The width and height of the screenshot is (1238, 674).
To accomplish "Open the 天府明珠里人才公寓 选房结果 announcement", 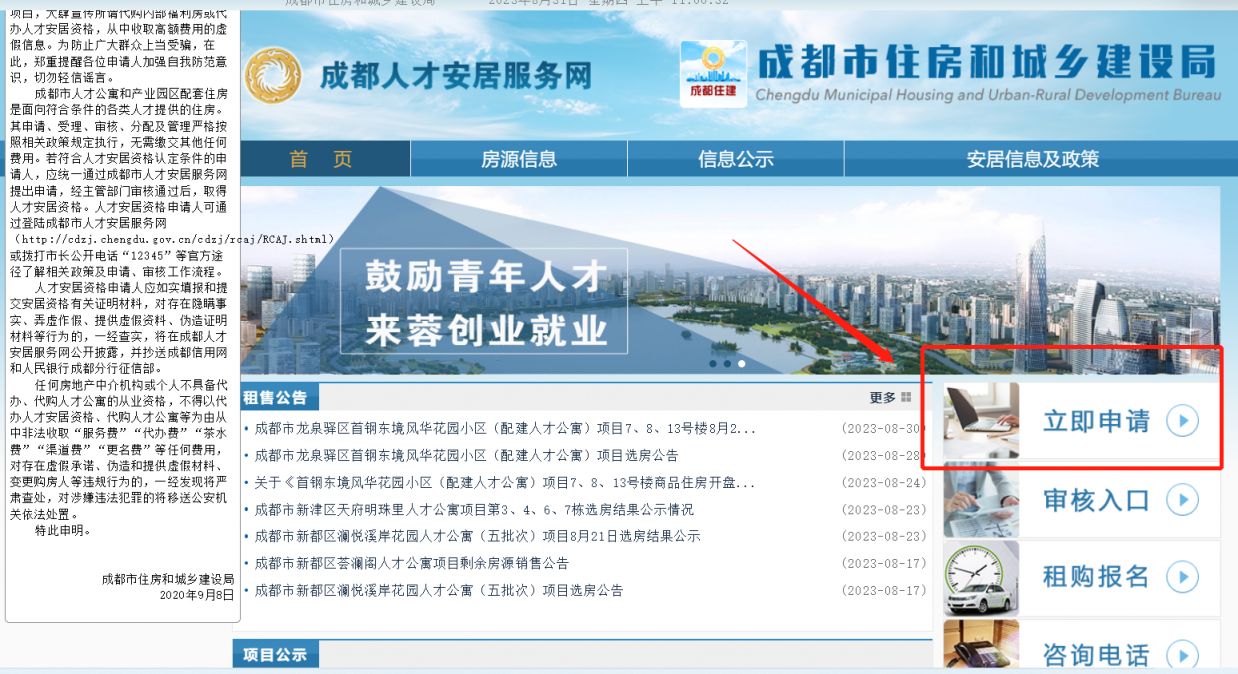I will (473, 510).
